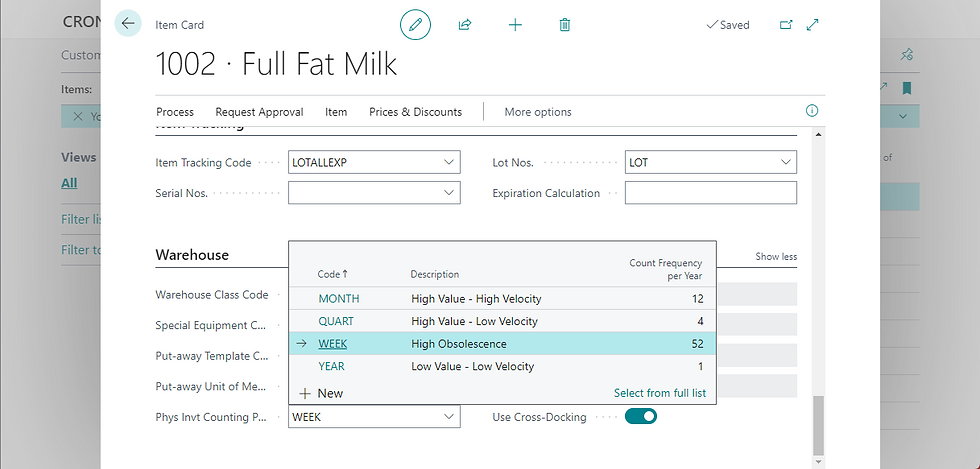980x469 pixels.
Task: Click the scroll up arrow
Action: click(819, 135)
